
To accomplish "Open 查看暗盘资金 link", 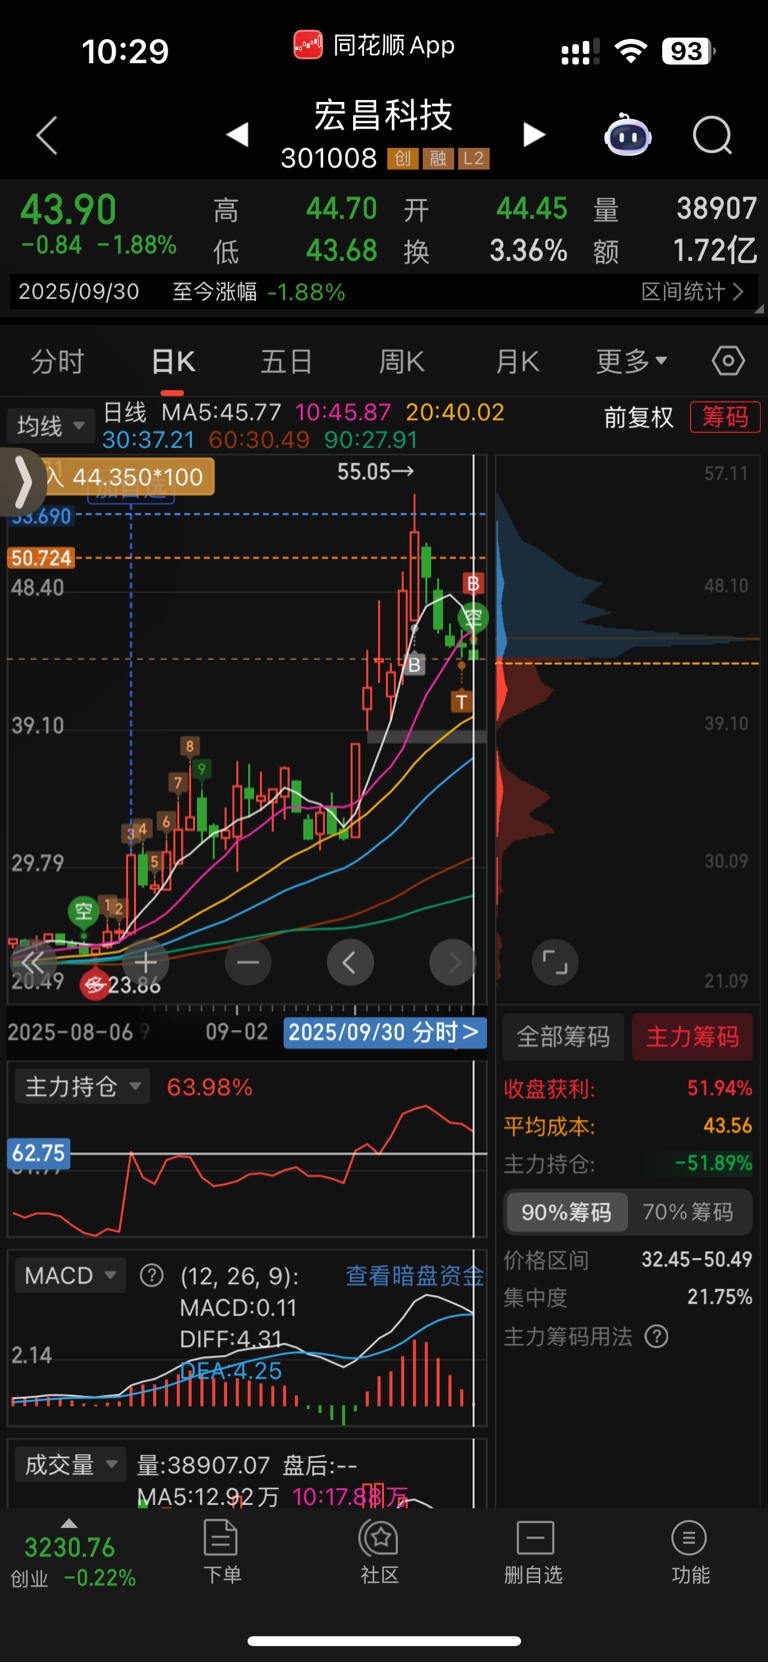I will (x=415, y=1275).
